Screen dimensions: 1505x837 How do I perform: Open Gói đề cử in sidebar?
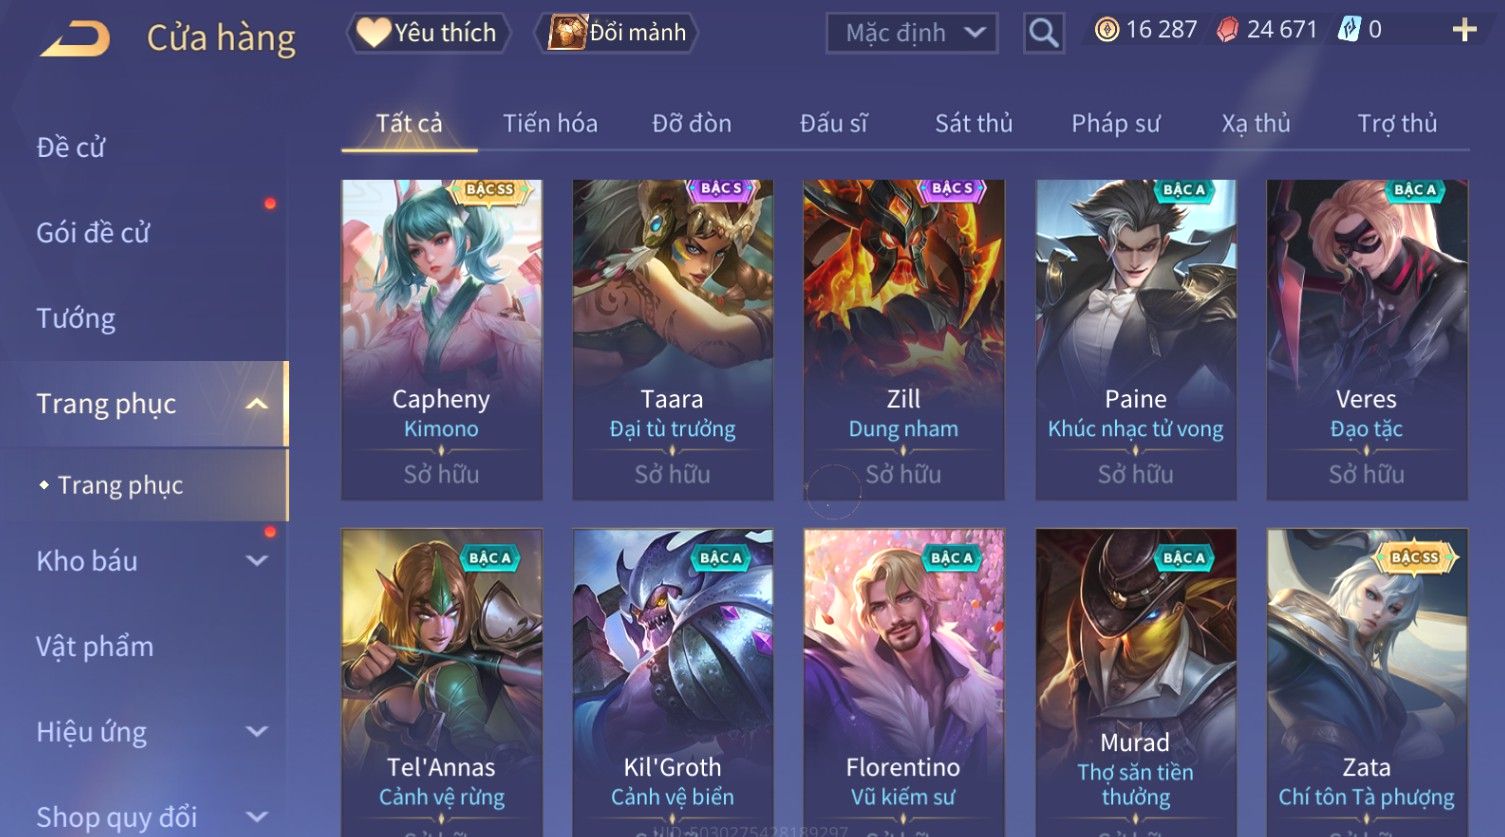click(x=92, y=233)
